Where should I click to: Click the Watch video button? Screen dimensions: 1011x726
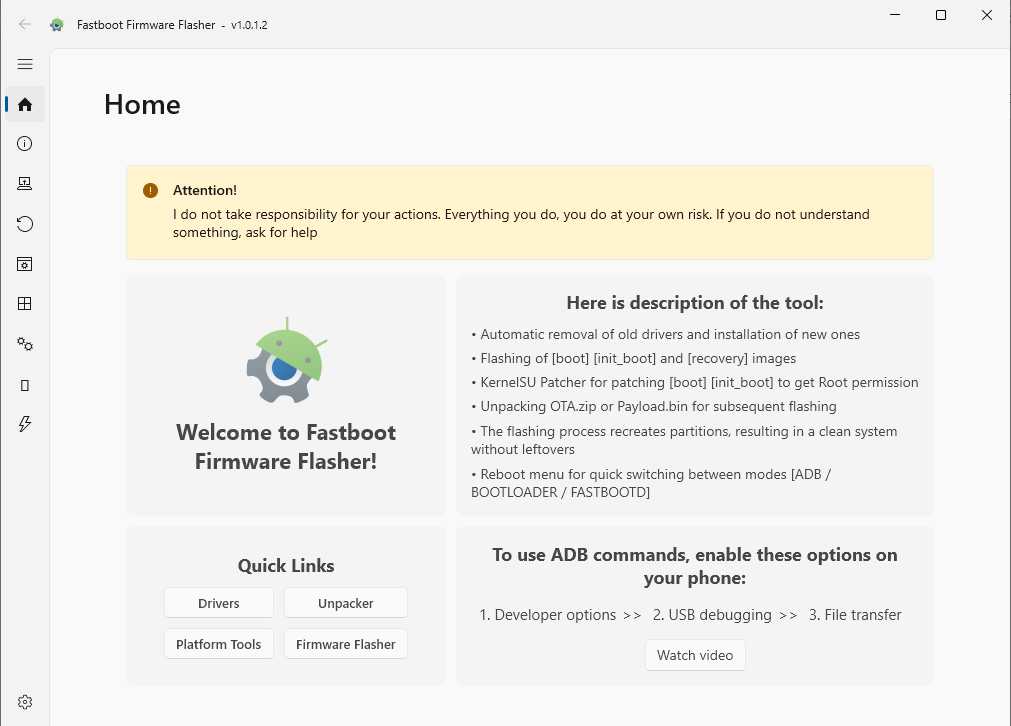694,655
